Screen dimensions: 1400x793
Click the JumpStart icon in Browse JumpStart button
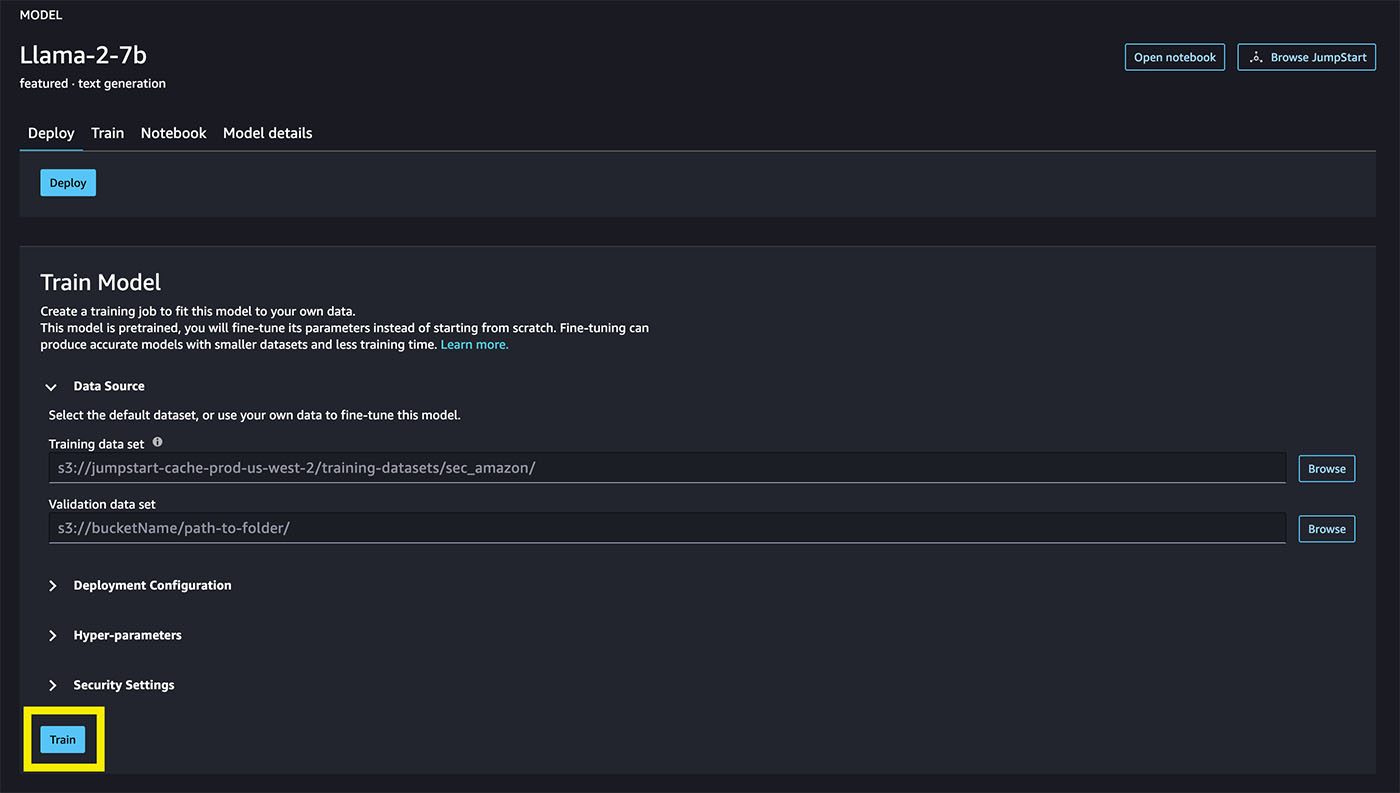click(1255, 57)
